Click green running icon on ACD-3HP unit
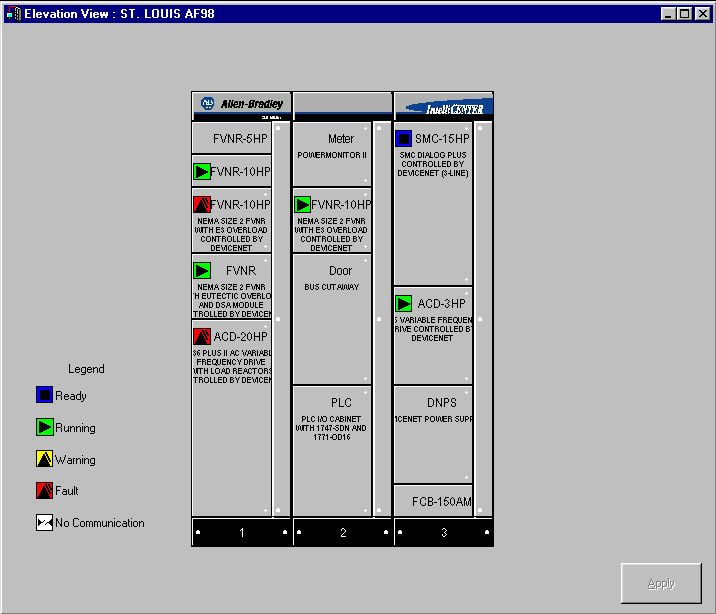 click(403, 303)
